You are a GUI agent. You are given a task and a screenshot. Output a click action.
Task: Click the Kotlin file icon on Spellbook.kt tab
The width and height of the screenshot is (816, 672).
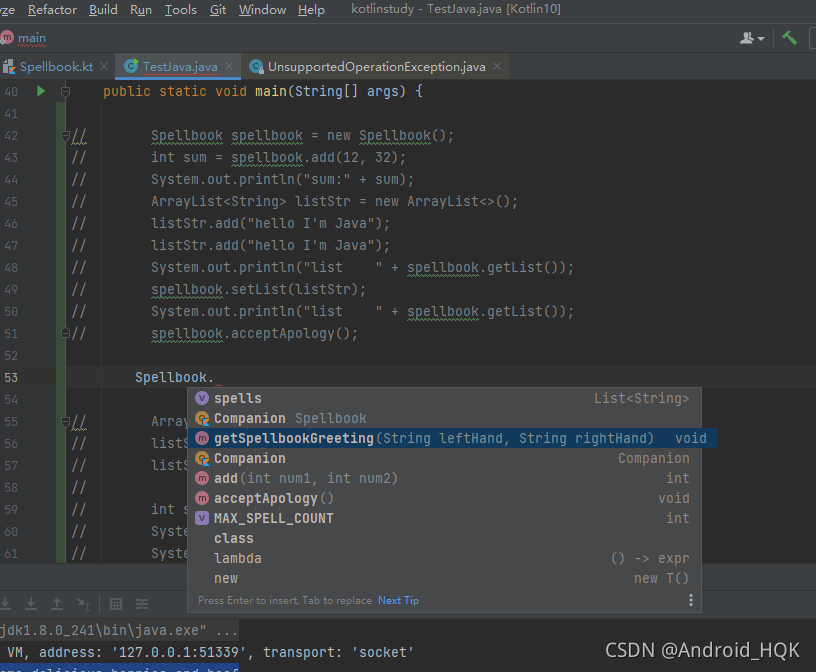coord(9,67)
